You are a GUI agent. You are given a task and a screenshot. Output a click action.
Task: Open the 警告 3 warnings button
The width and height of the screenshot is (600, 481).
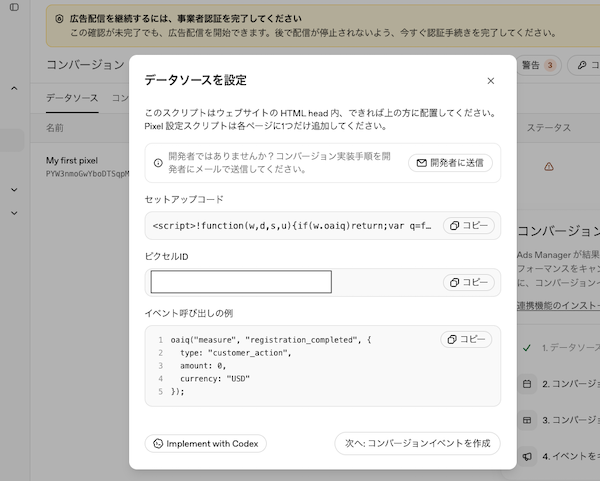[x=539, y=65]
